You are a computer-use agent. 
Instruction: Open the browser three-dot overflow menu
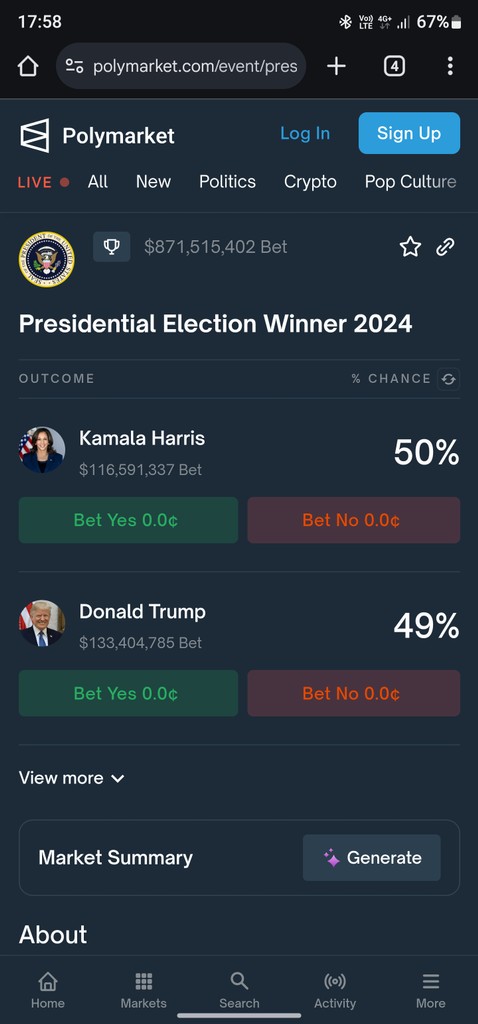450,66
